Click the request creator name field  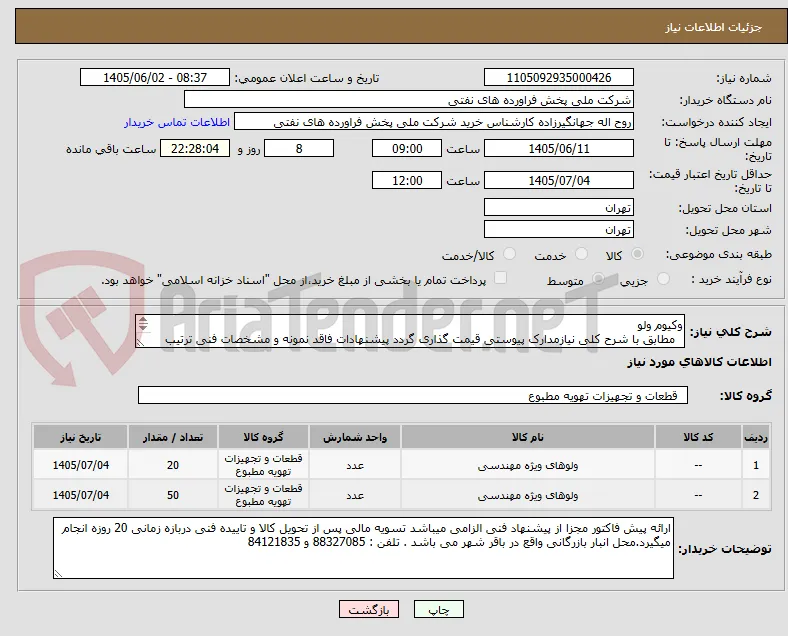point(434,122)
